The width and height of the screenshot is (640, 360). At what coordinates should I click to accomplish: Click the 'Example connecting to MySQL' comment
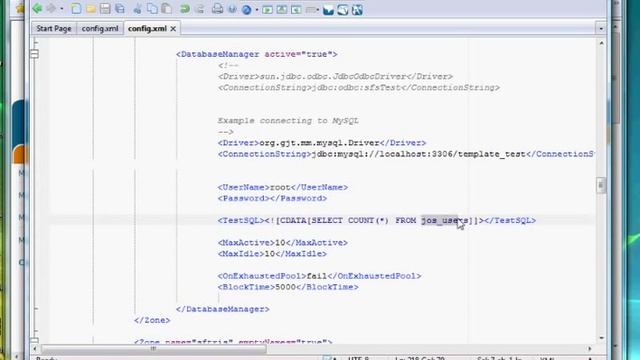click(x=288, y=121)
